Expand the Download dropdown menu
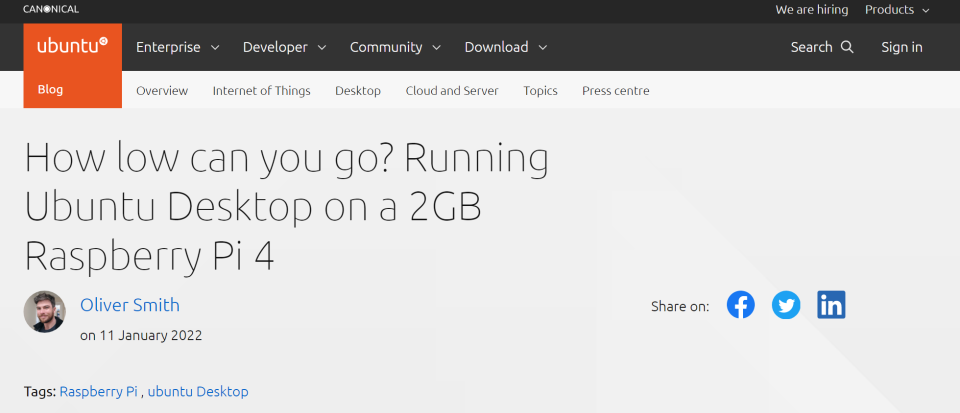960x413 pixels. point(506,47)
